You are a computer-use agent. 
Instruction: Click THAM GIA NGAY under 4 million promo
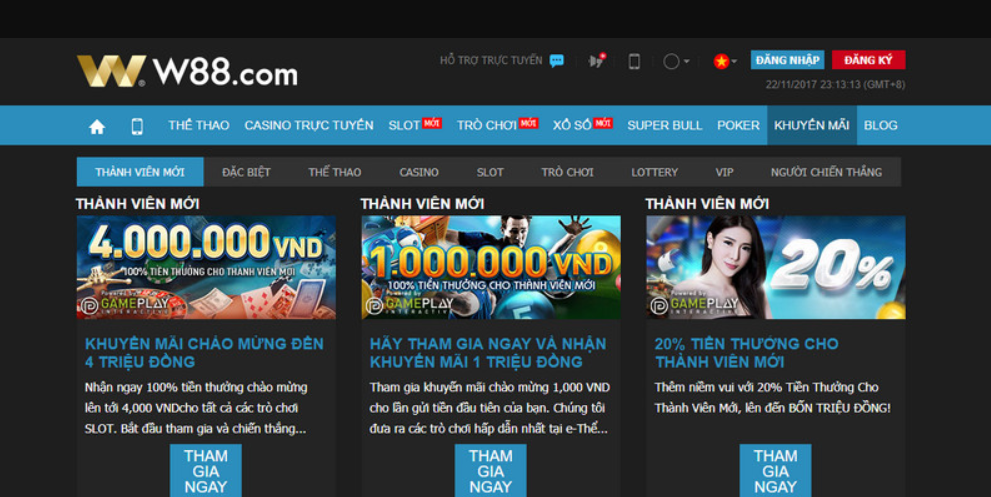[x=205, y=471]
